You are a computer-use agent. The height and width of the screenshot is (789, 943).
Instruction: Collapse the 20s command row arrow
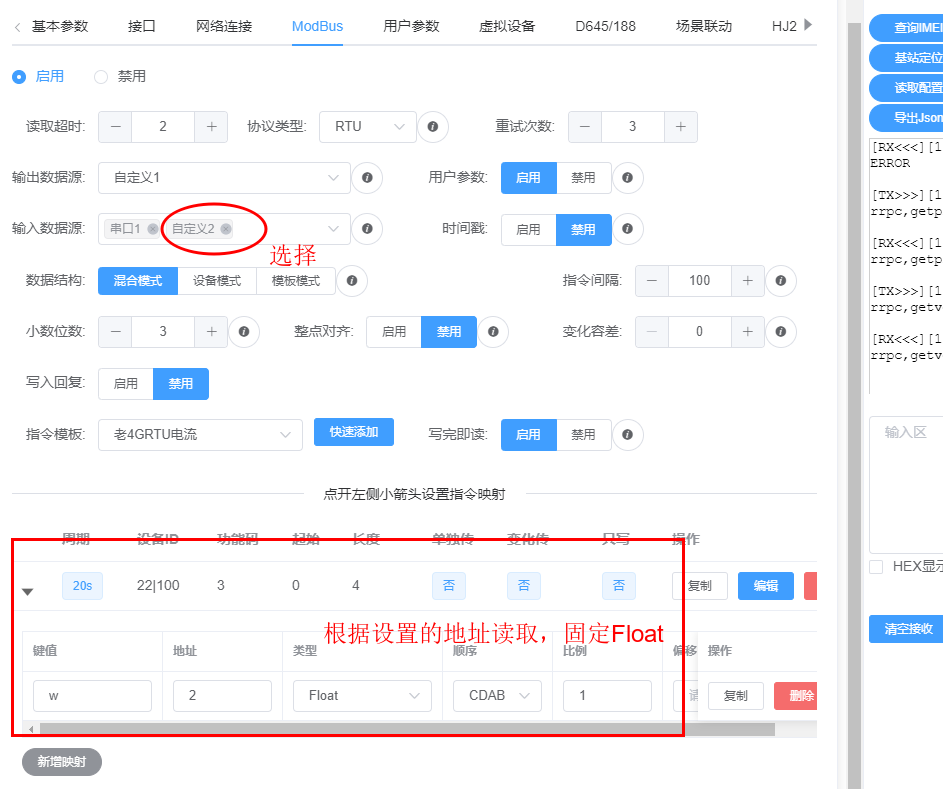[28, 591]
